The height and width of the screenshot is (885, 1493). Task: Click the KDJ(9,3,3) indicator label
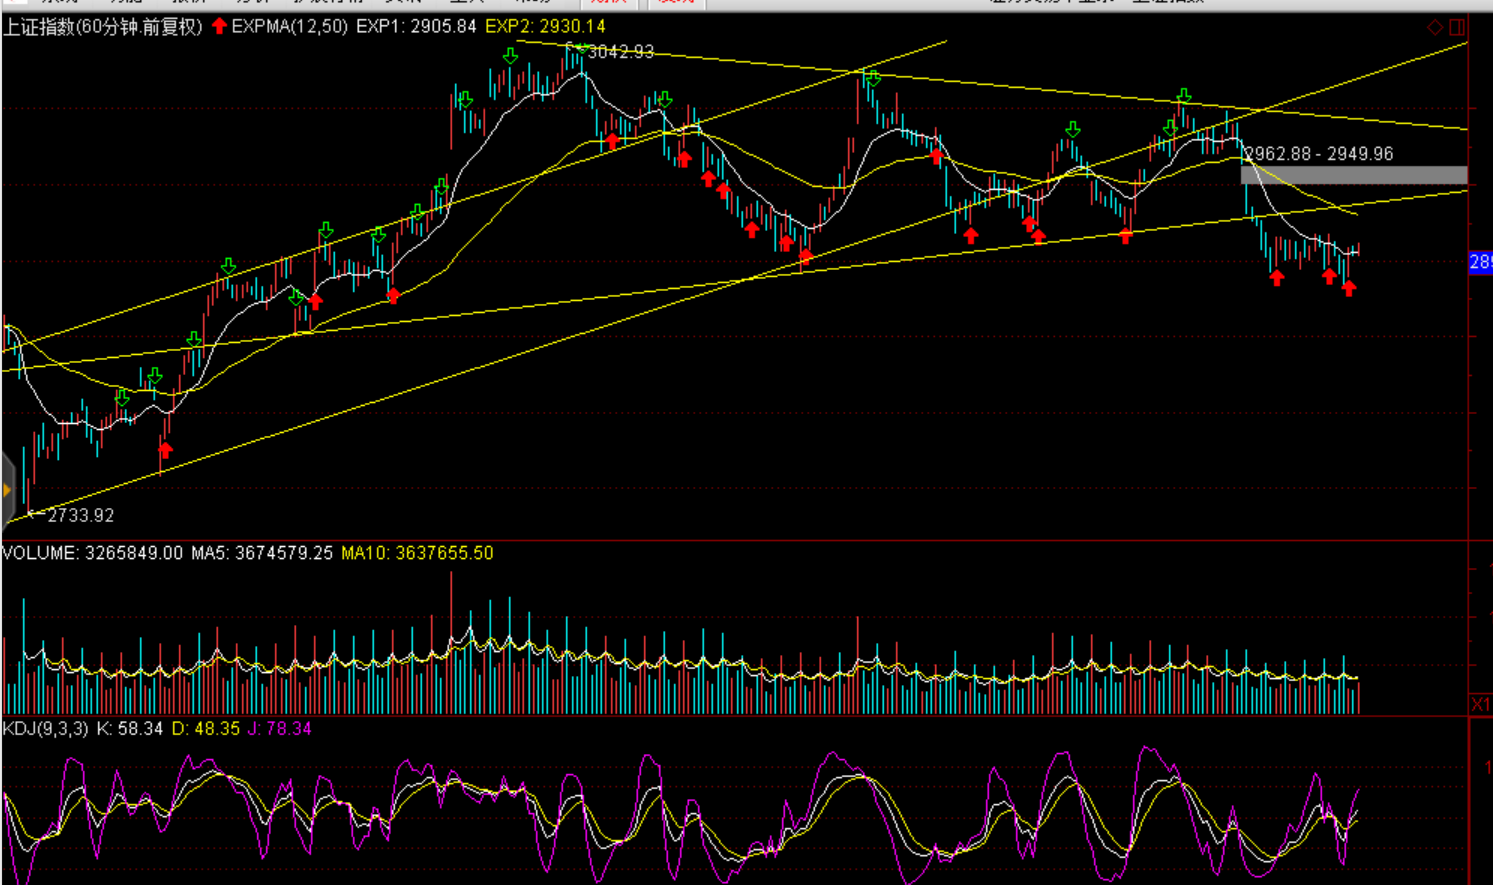click(x=45, y=729)
